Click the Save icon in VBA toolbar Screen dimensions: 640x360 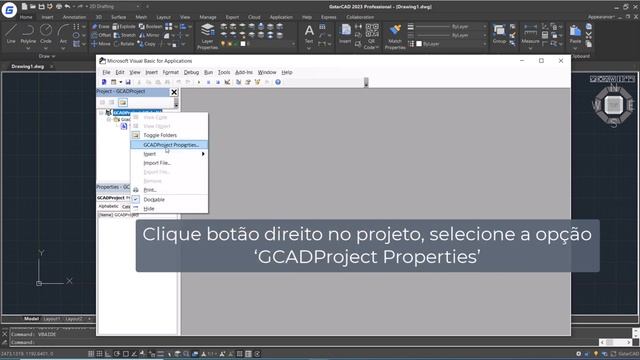coord(128,82)
